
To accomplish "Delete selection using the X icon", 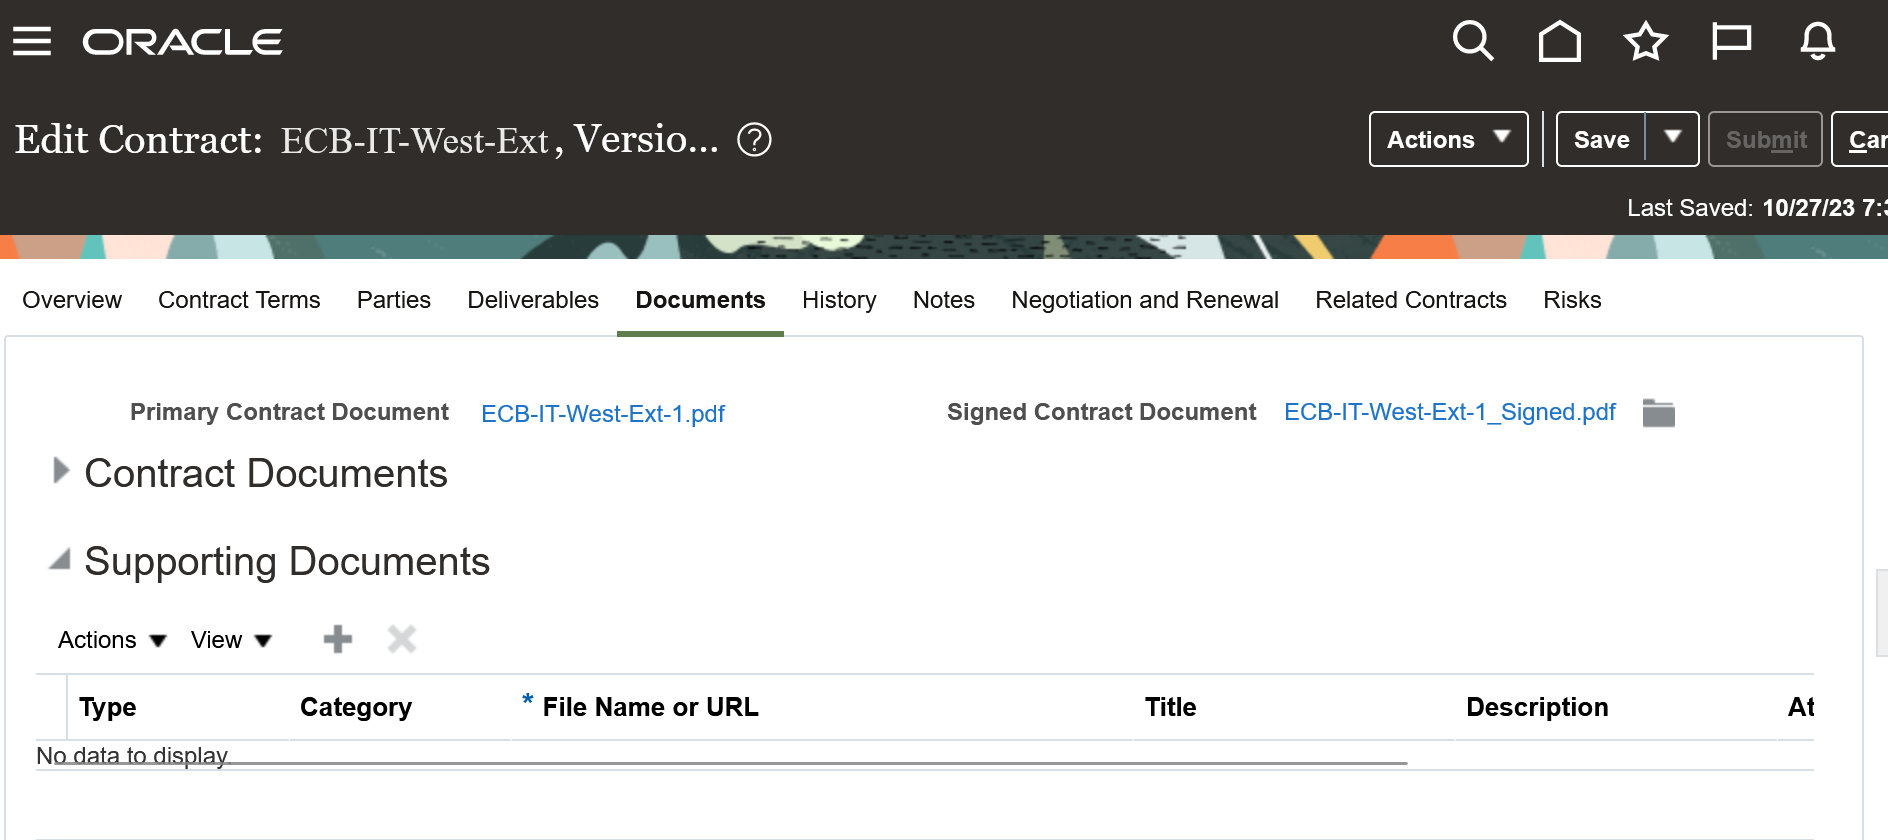I will (x=401, y=639).
